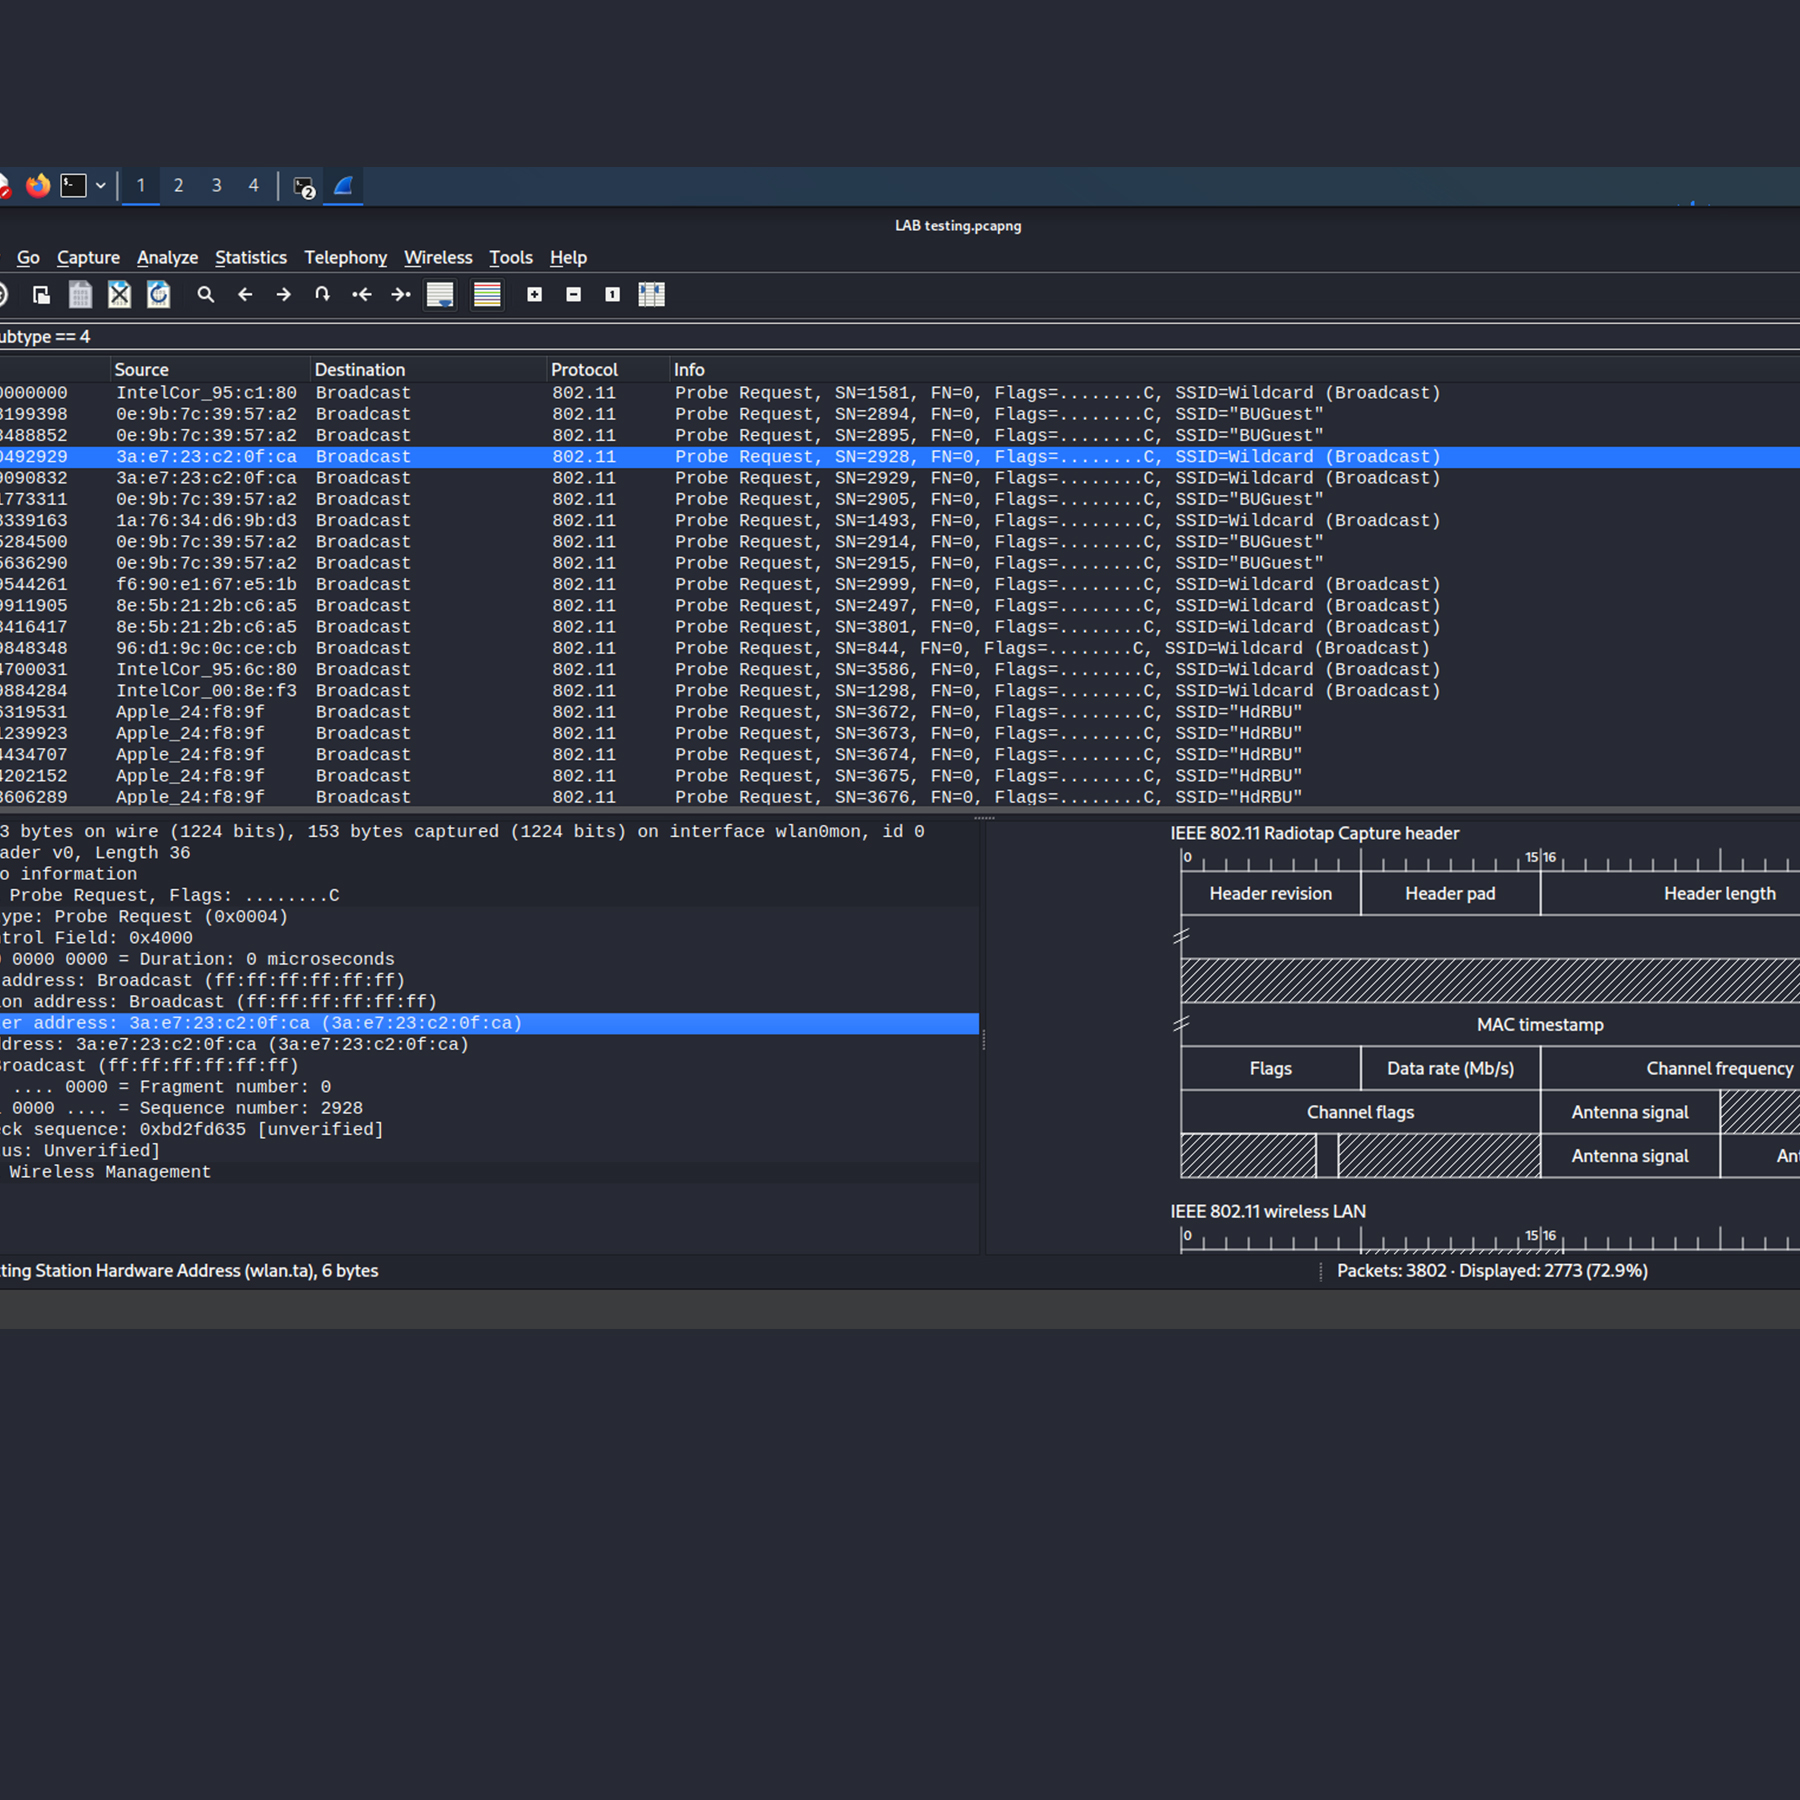Switch to workspace 3 in panel
Screen dimensions: 1800x1800
[216, 186]
